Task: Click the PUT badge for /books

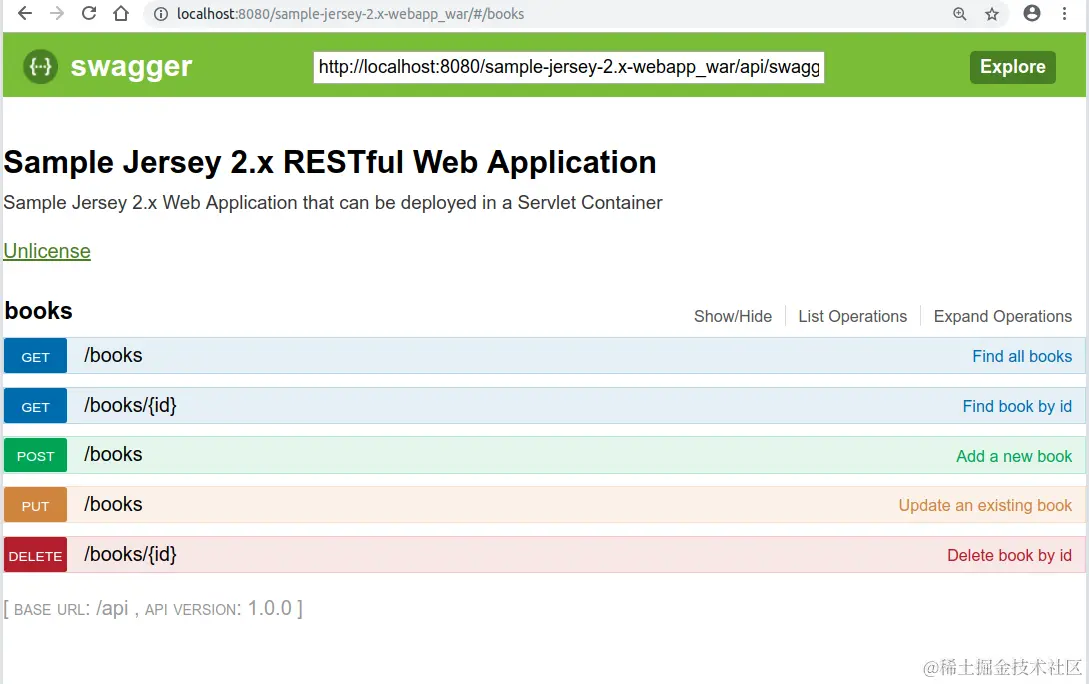Action: pyautogui.click(x=35, y=505)
